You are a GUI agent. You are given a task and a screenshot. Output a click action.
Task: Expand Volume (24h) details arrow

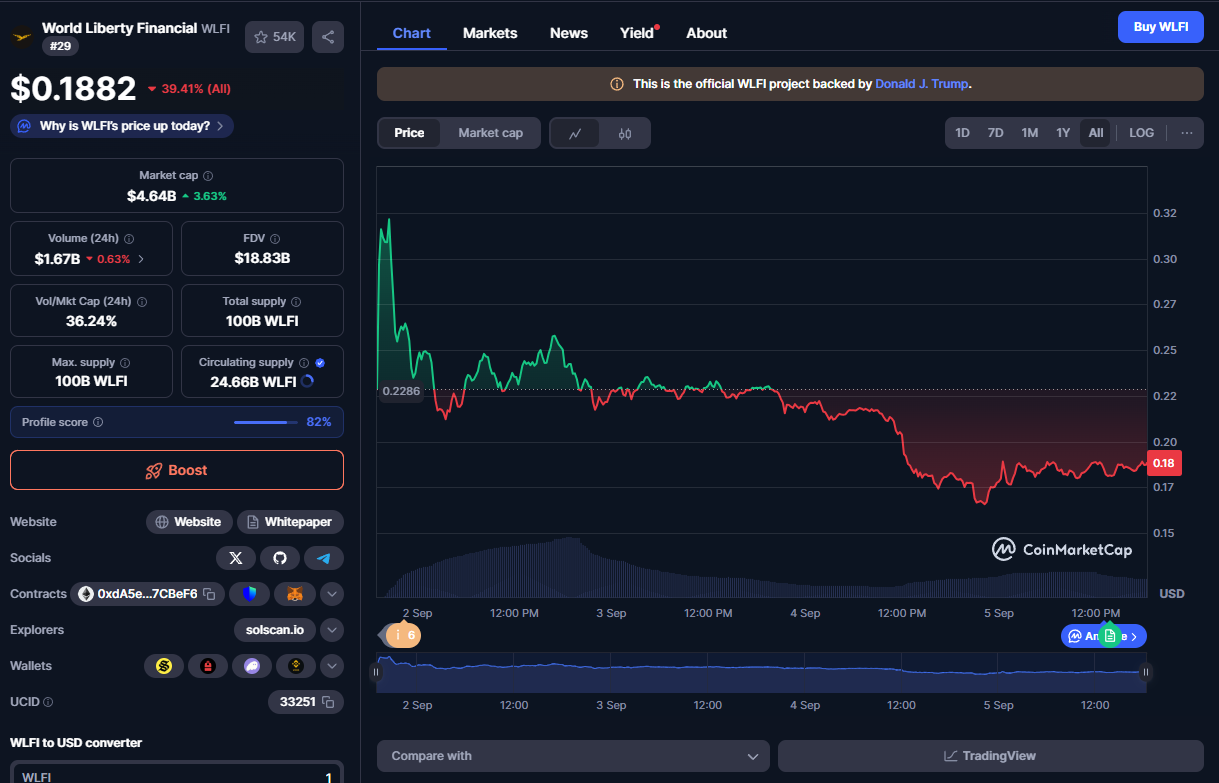[x=140, y=259]
